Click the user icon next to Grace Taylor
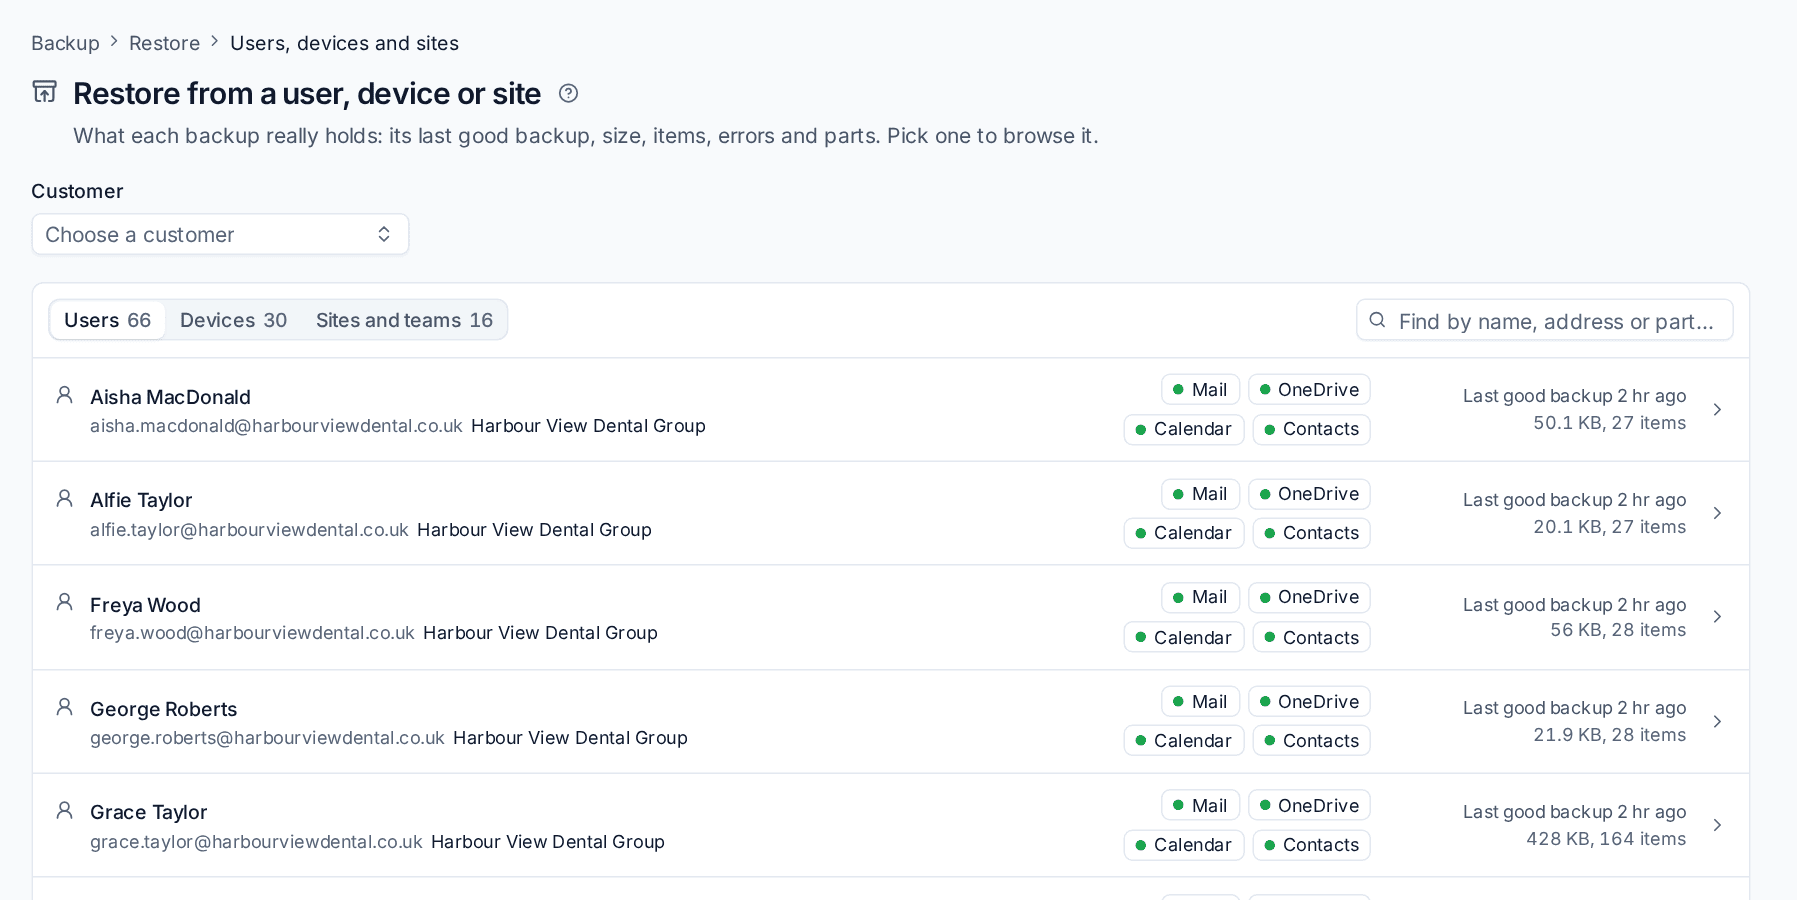The image size is (1797, 900). [x=64, y=810]
